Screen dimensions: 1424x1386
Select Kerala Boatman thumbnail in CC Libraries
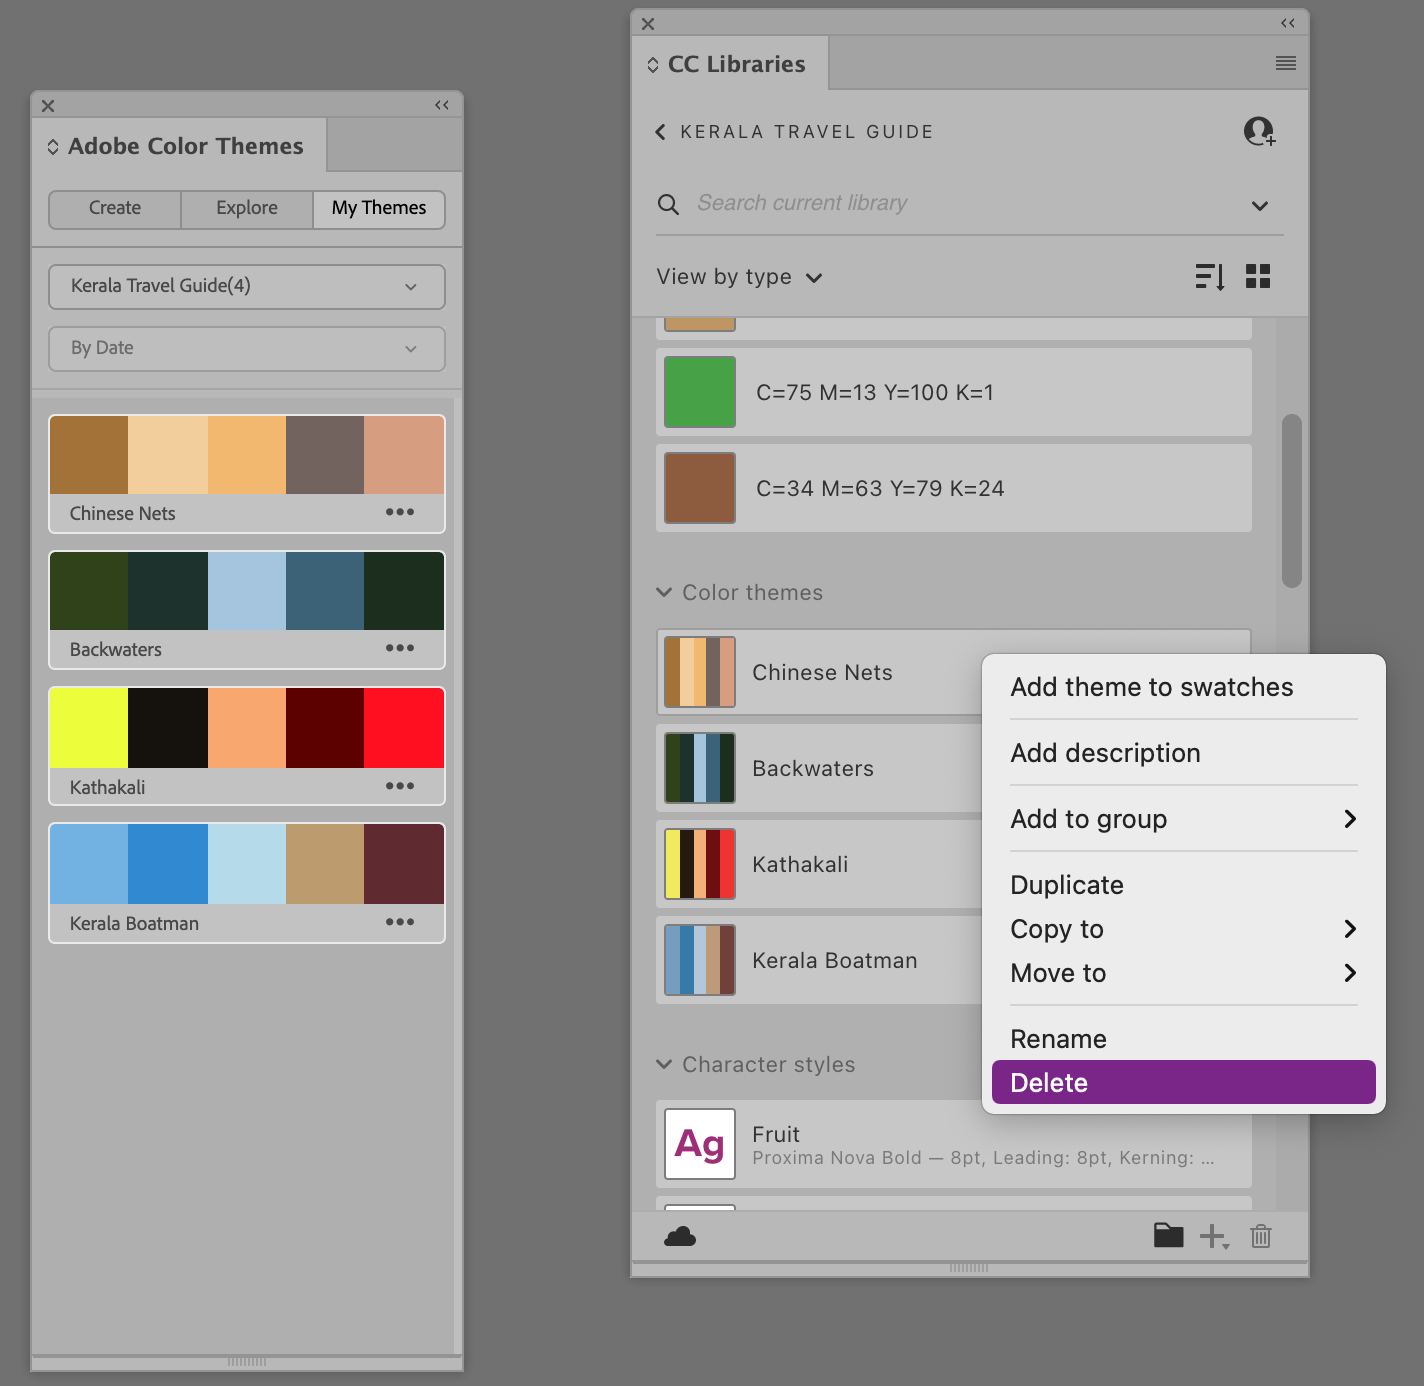tap(700, 960)
